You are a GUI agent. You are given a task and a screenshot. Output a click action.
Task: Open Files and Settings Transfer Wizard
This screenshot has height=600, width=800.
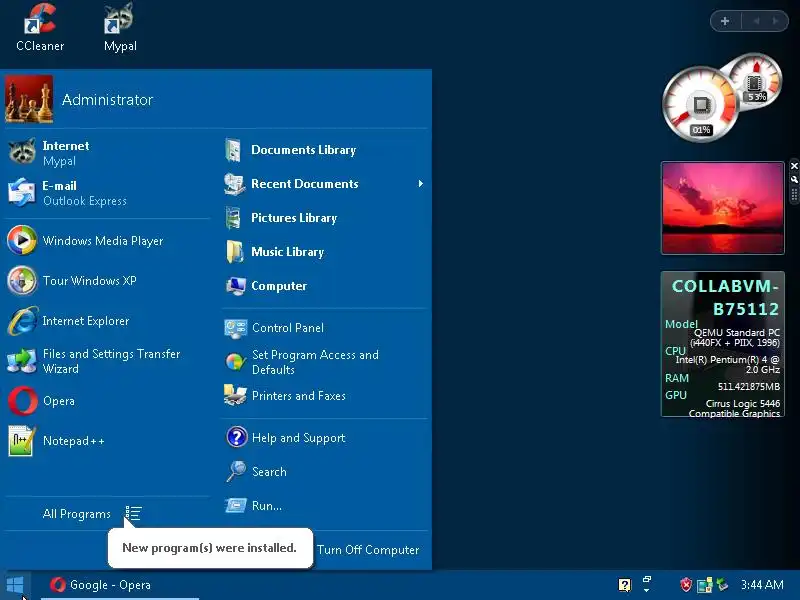point(107,361)
